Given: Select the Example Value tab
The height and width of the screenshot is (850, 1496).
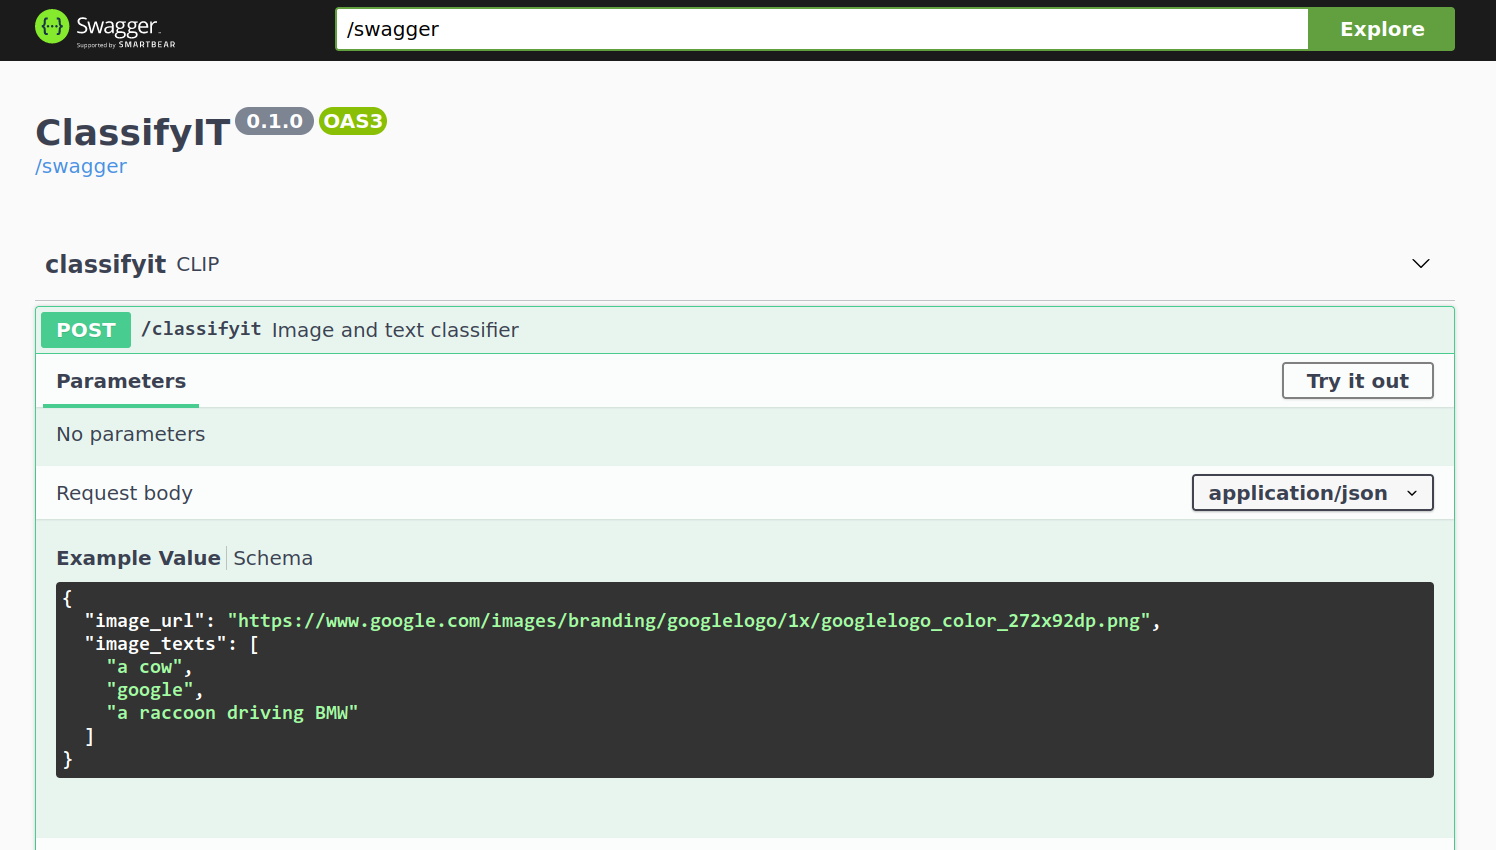Looking at the screenshot, I should [138, 557].
